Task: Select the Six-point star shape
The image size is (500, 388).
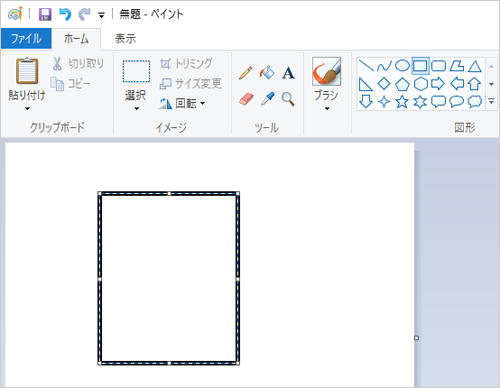Action: pos(420,102)
